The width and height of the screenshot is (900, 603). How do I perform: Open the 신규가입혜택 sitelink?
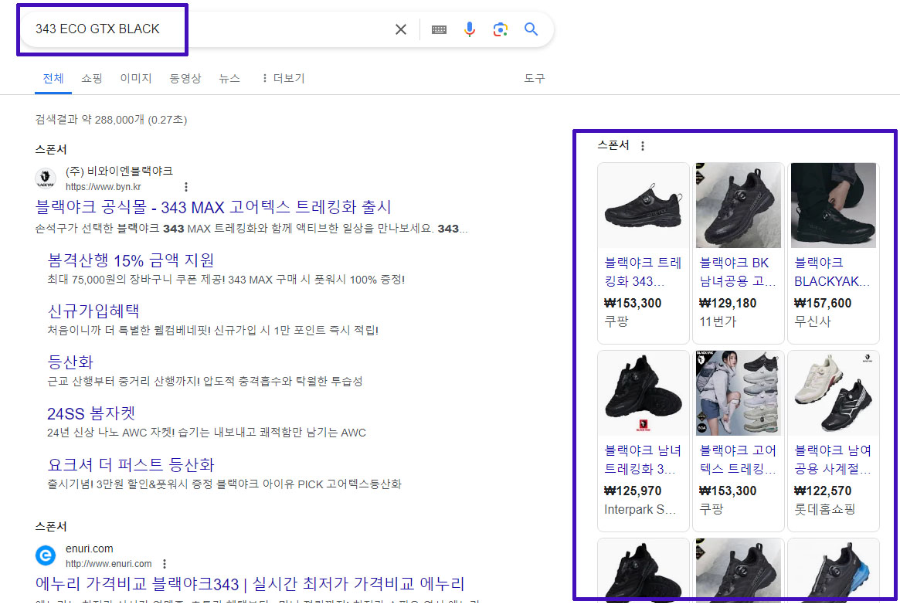point(94,311)
